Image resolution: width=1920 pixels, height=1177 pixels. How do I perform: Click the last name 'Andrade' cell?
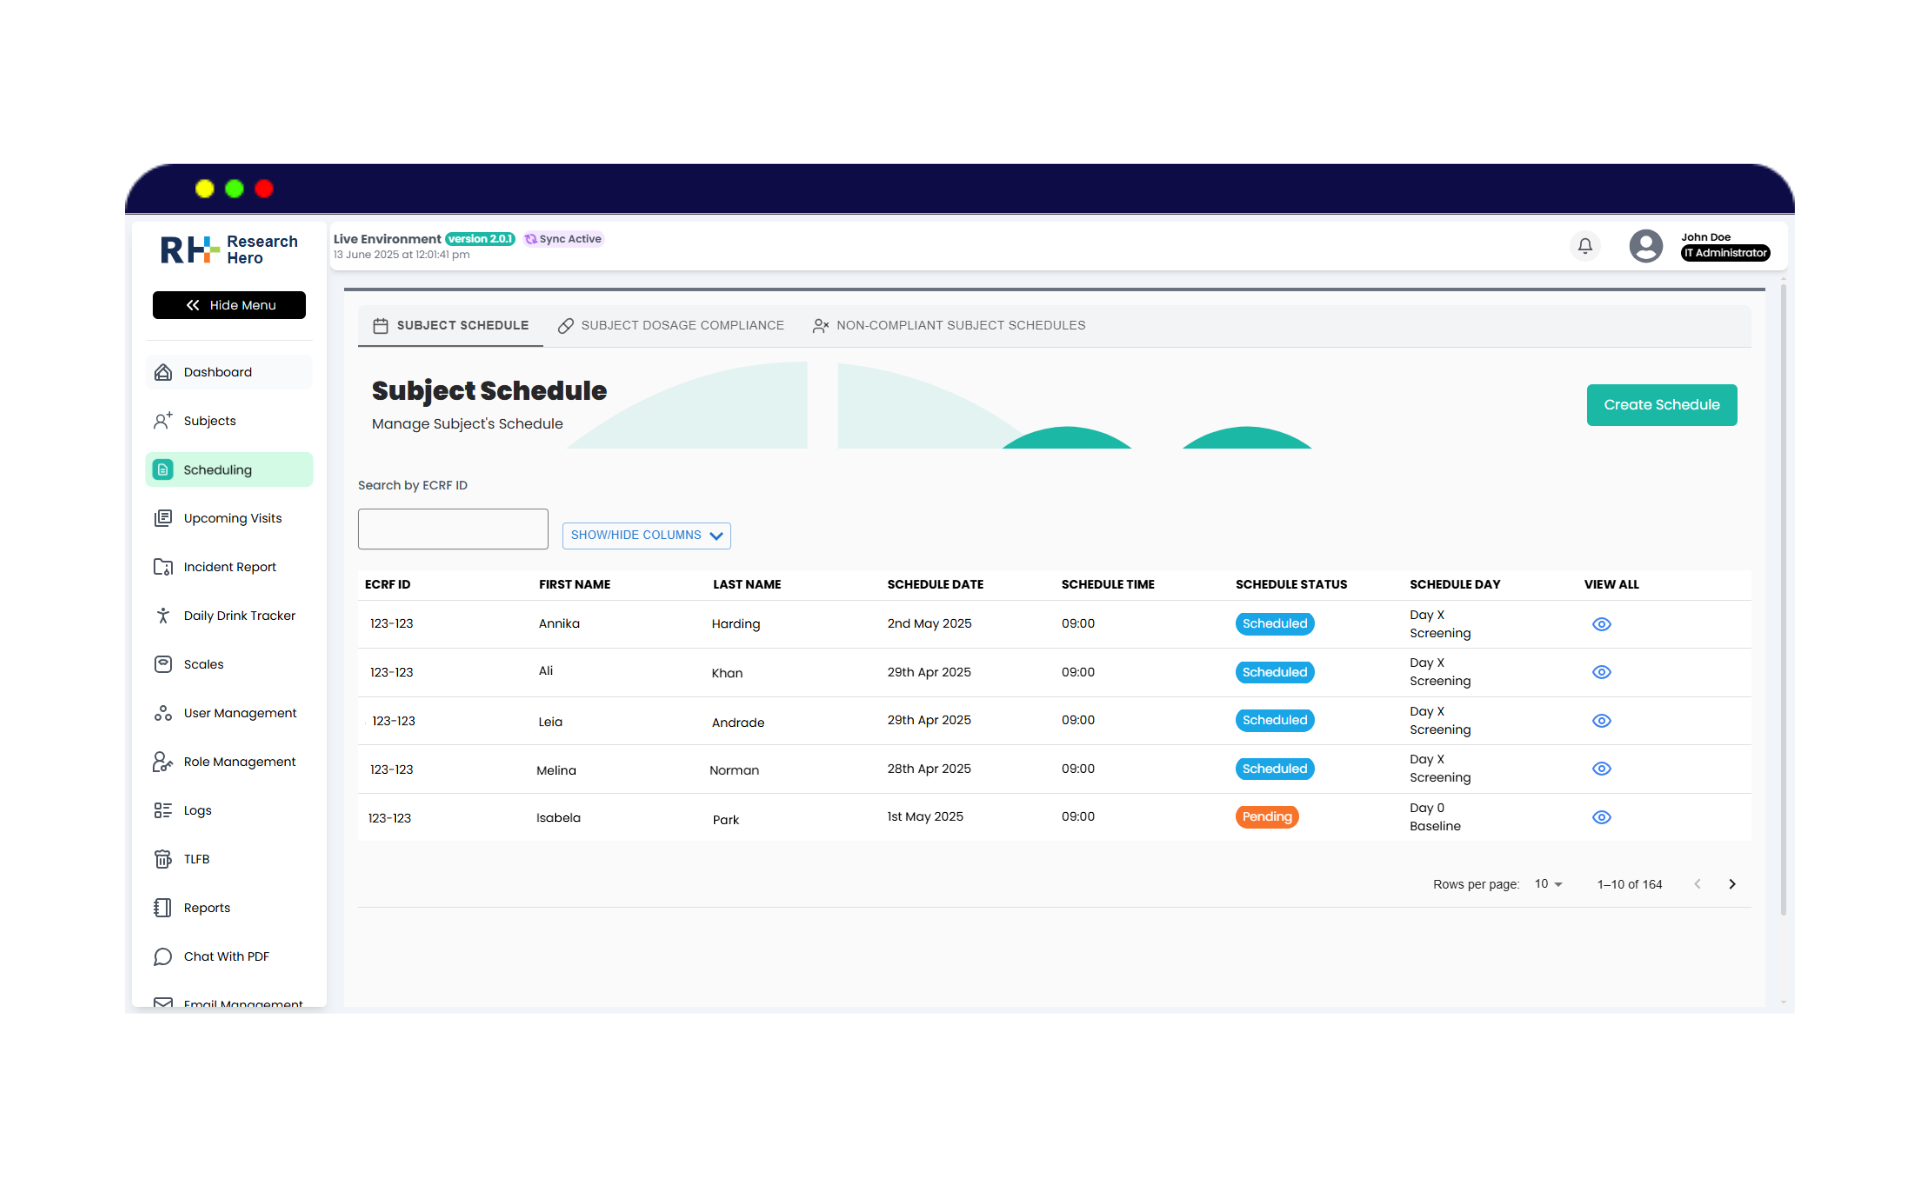pos(738,723)
